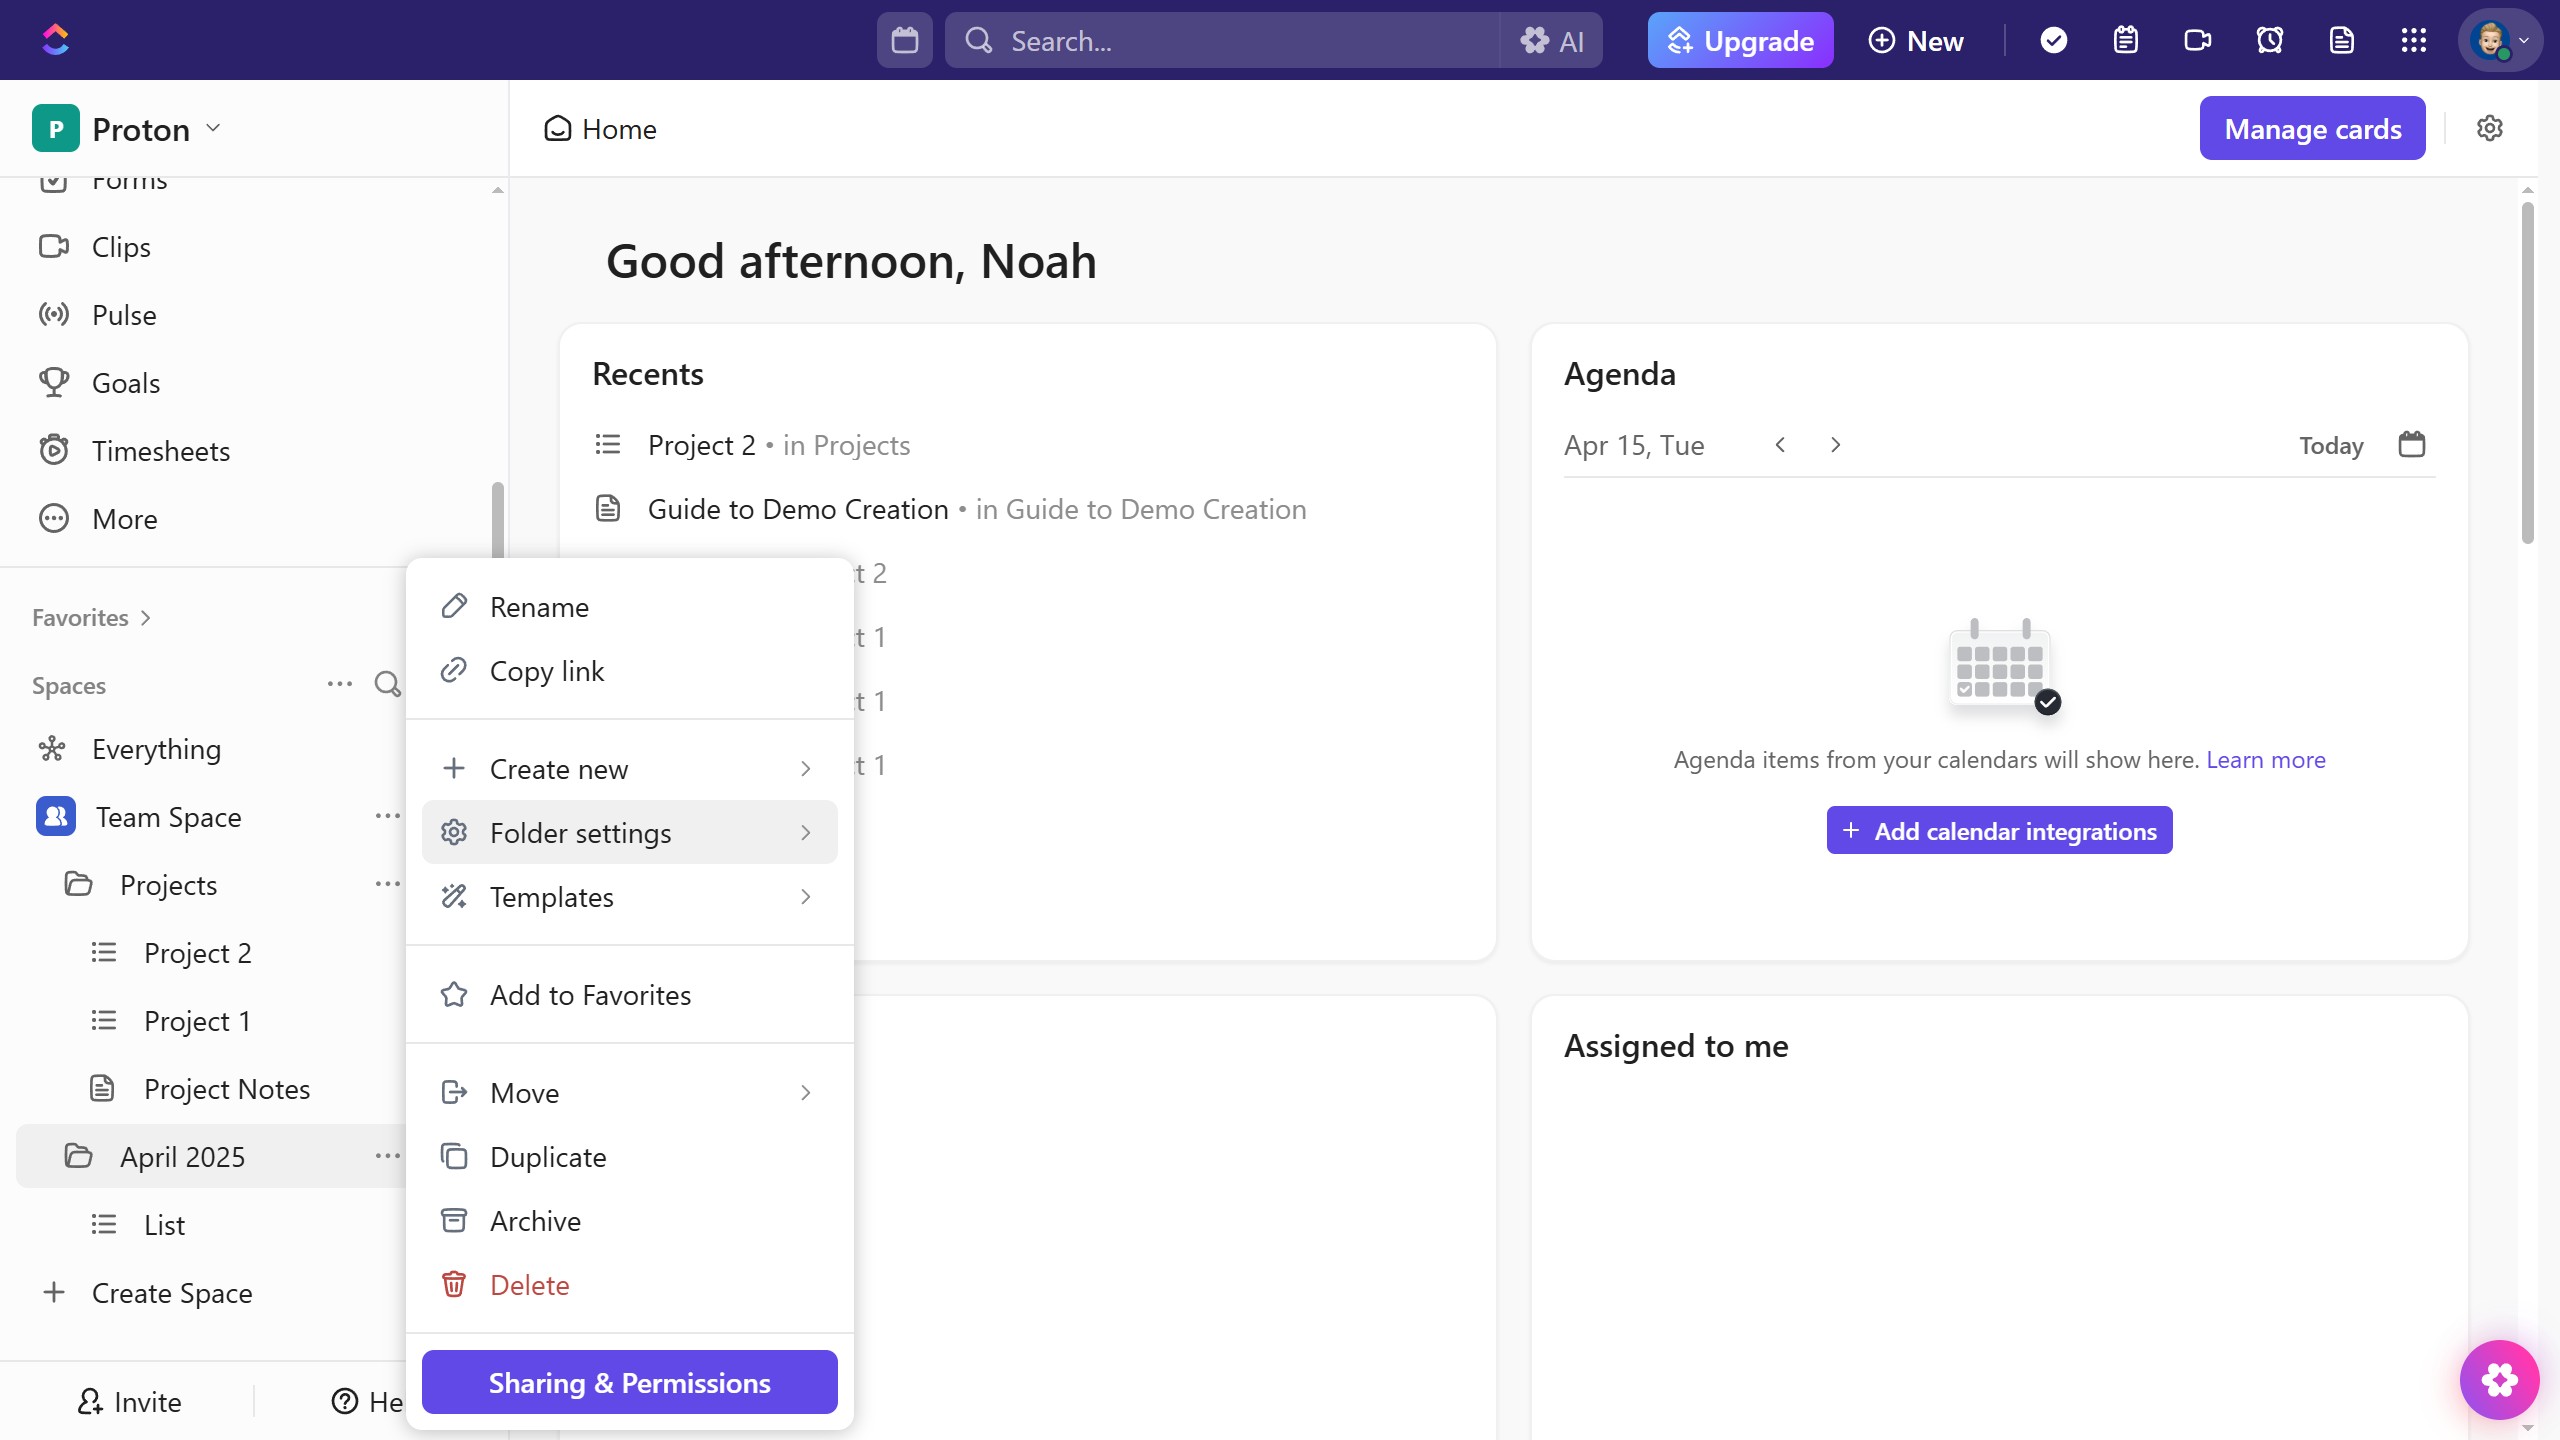The image size is (2560, 1440).
Task: Go to next day in Agenda
Action: point(1835,445)
